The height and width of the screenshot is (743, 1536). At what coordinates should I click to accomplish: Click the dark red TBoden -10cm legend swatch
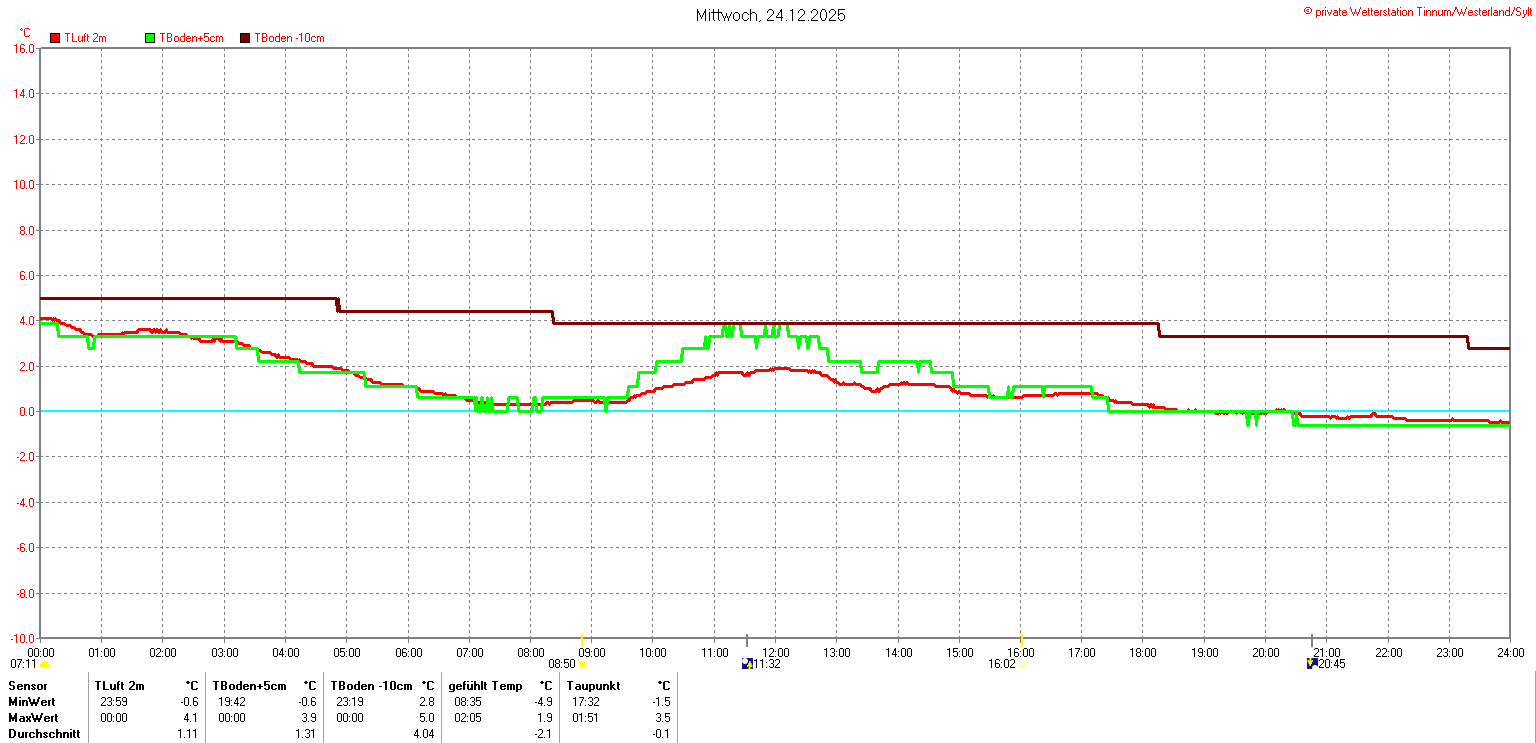coord(245,38)
